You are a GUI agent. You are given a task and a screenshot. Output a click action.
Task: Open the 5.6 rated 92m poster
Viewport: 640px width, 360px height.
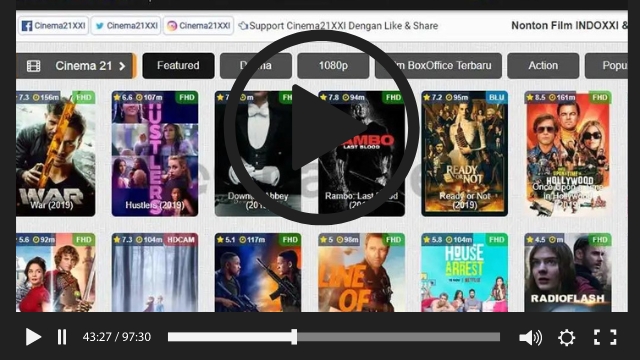pyautogui.click(x=56, y=273)
